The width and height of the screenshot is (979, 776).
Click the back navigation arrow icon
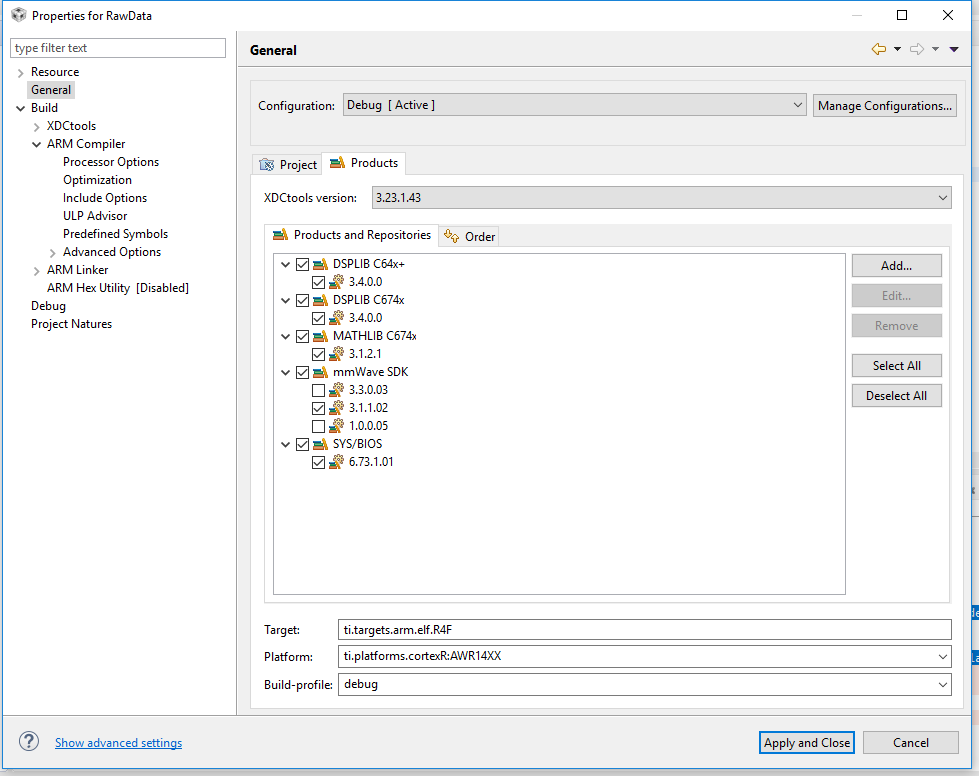click(878, 49)
